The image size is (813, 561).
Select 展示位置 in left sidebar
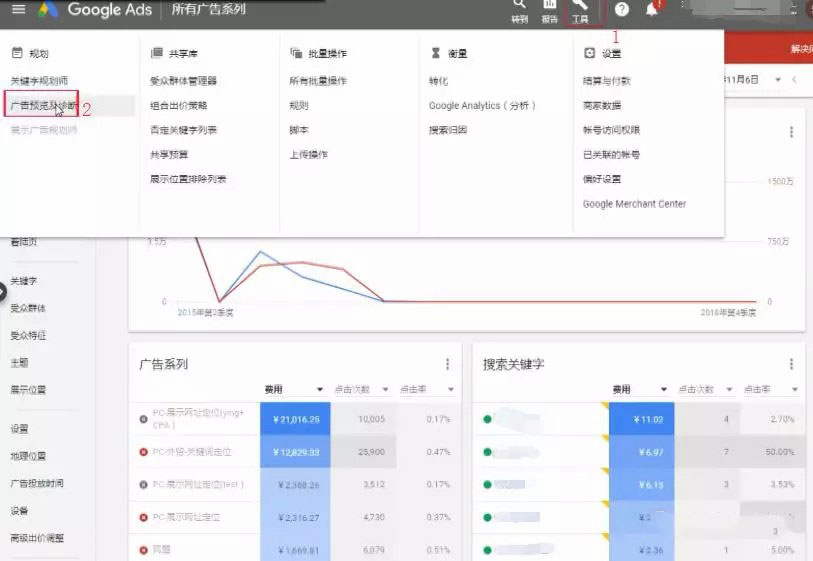click(x=28, y=389)
